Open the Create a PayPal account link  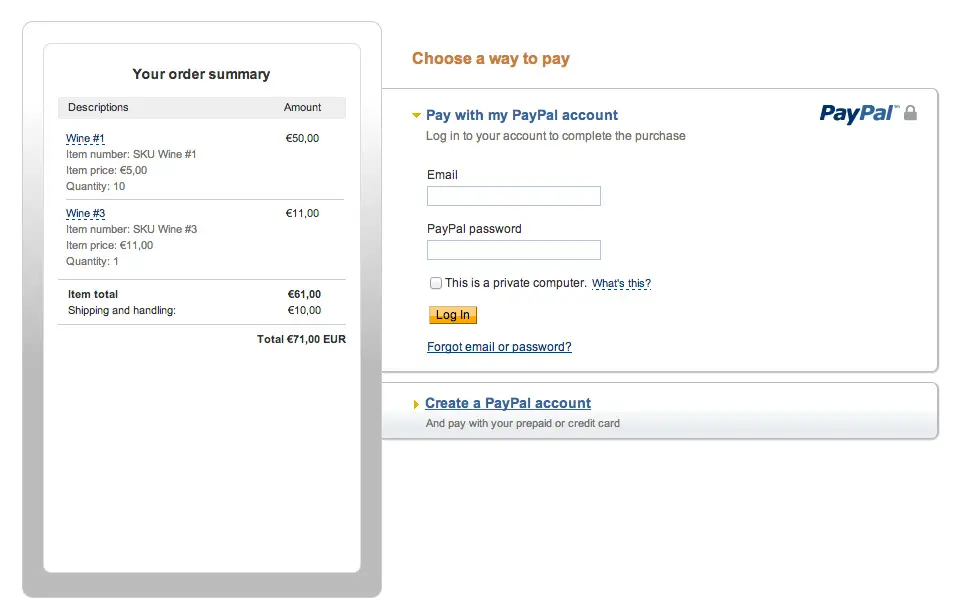pos(508,403)
